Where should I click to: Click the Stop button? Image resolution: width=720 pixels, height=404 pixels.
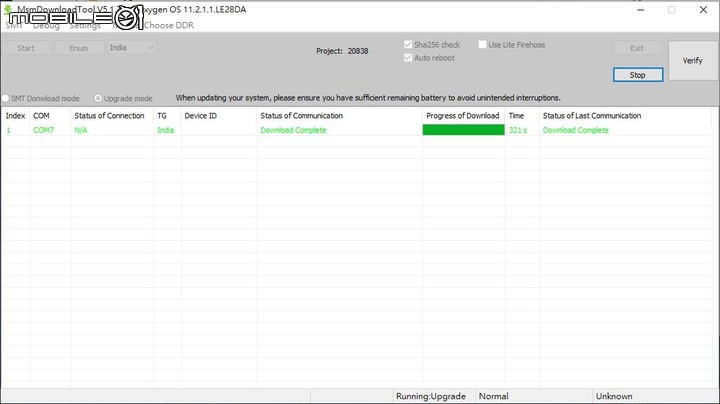(638, 75)
